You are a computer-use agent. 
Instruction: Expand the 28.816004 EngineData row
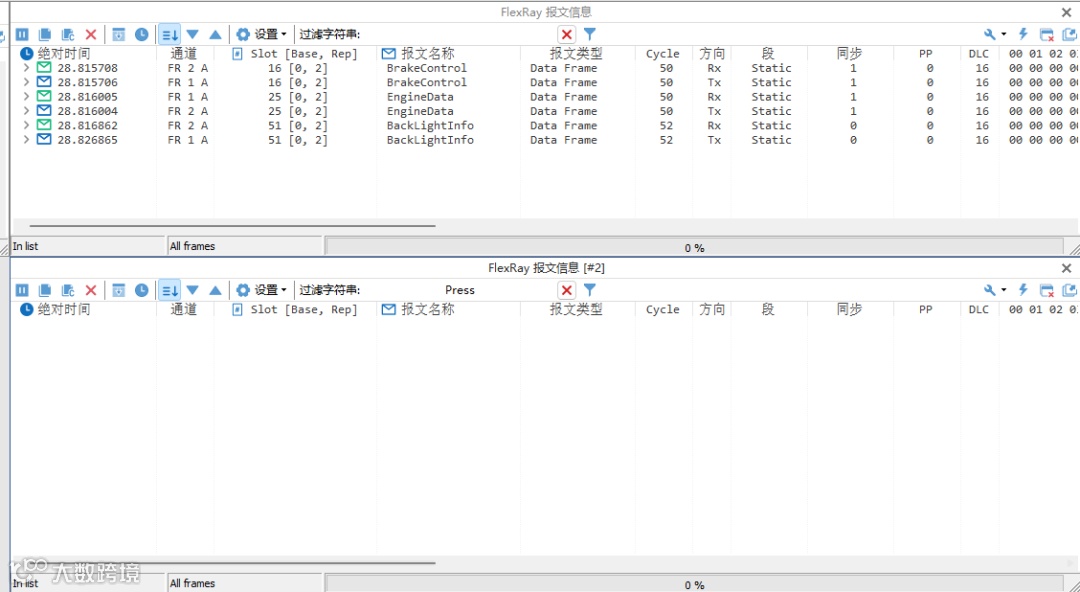(26, 111)
